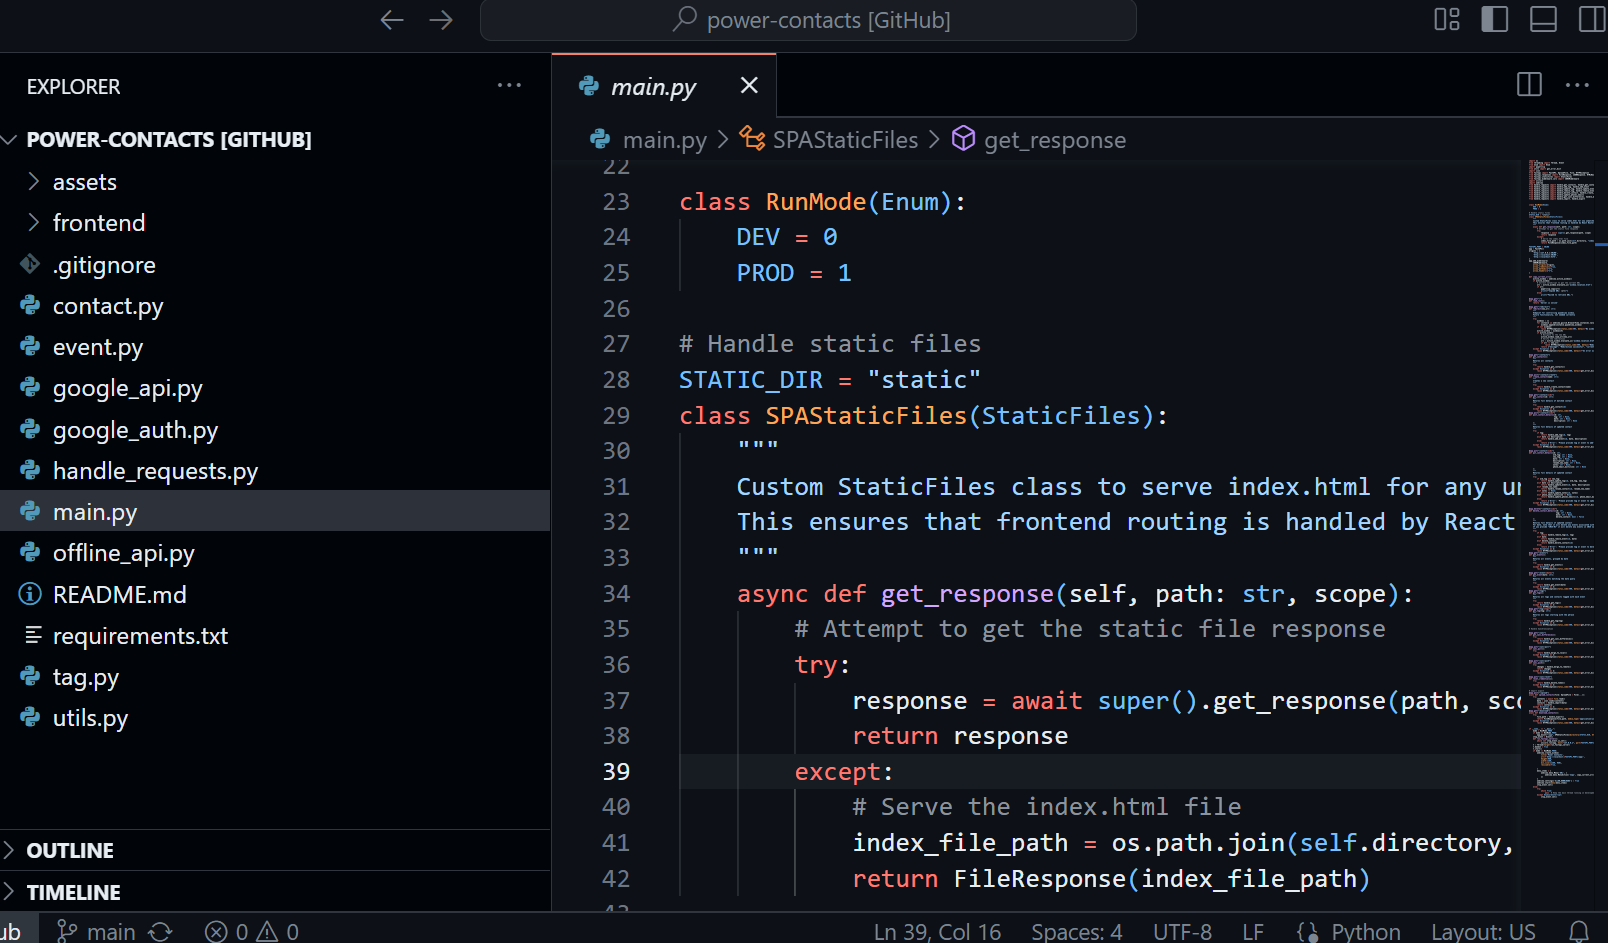Click SPAStaticFiles breadcrumb item

(845, 140)
